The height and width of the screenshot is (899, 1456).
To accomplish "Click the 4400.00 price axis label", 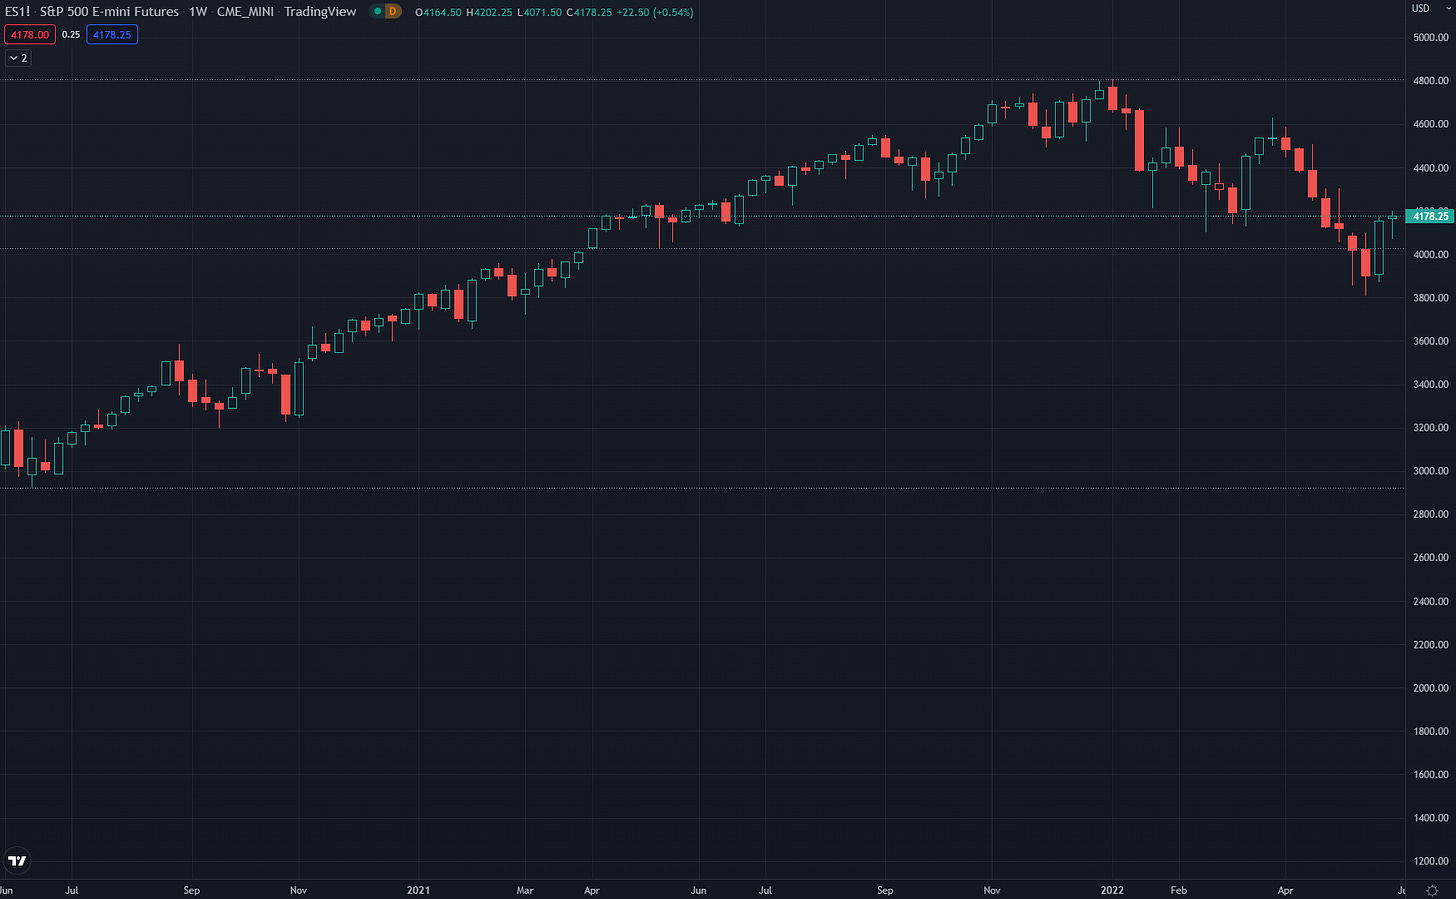I will pos(1430,168).
